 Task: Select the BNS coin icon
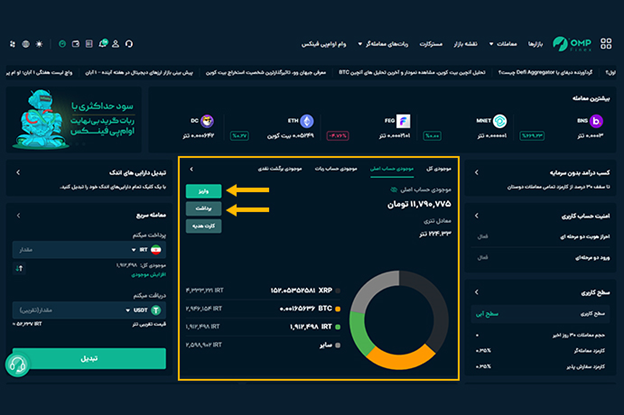[x=596, y=121]
